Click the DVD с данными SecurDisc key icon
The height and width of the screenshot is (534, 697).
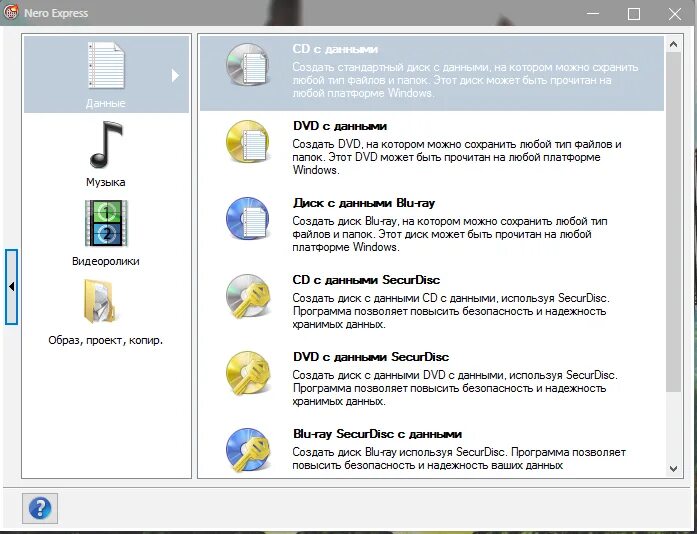pyautogui.click(x=248, y=373)
